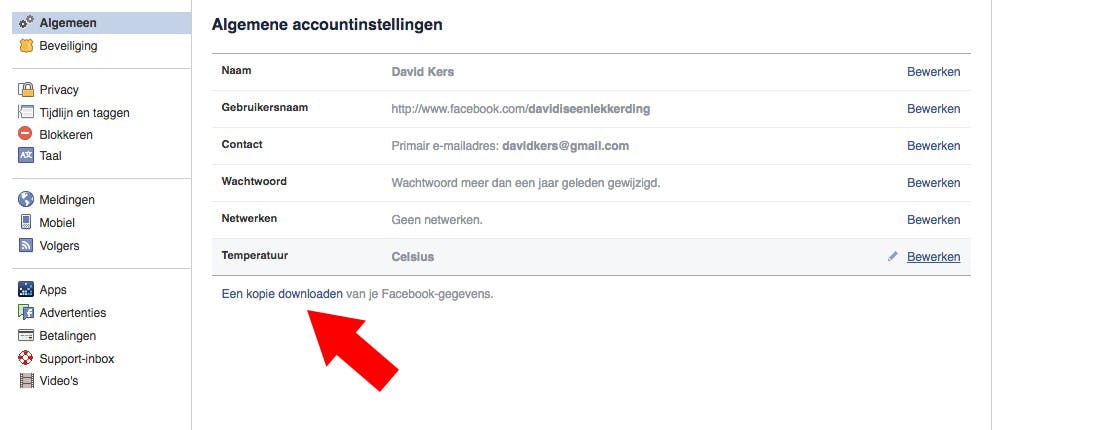The image size is (1105, 430).
Task: Click the Beveiliging shield badge icon
Action: [x=27, y=46]
